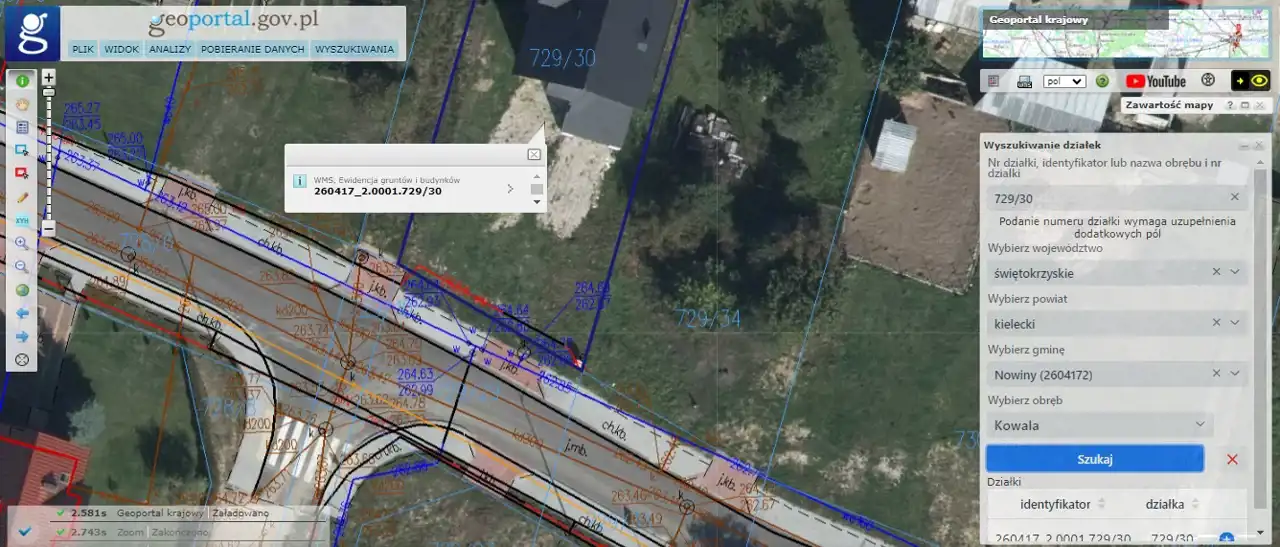This screenshot has height=547, width=1280.
Task: Open the POBIERANIE DANYCH menu
Action: click(252, 49)
